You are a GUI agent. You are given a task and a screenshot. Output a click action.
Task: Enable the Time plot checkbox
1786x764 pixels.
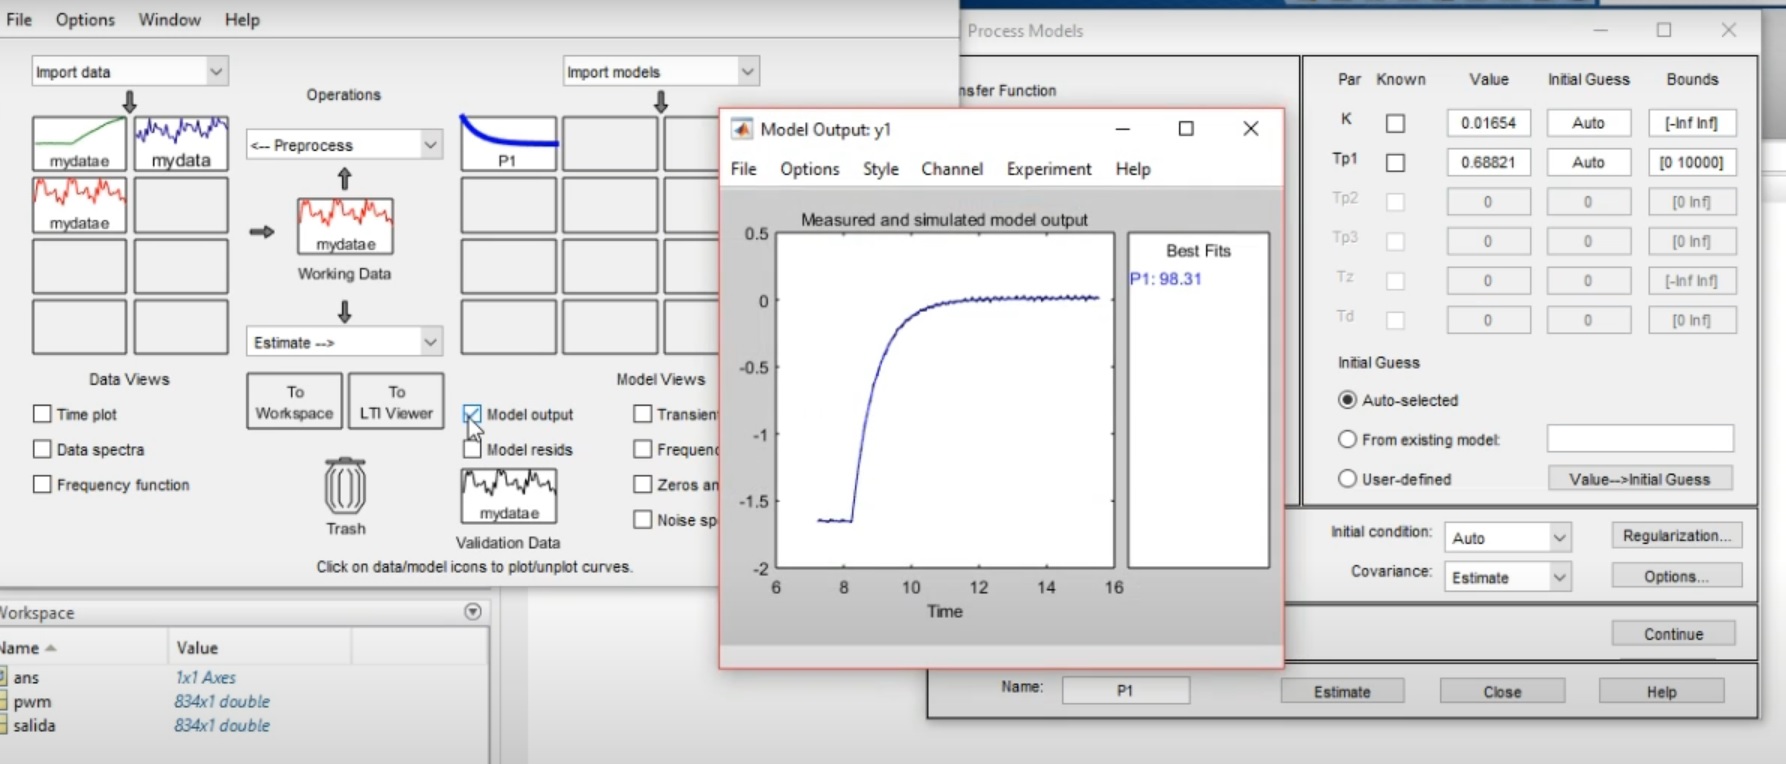coord(42,414)
